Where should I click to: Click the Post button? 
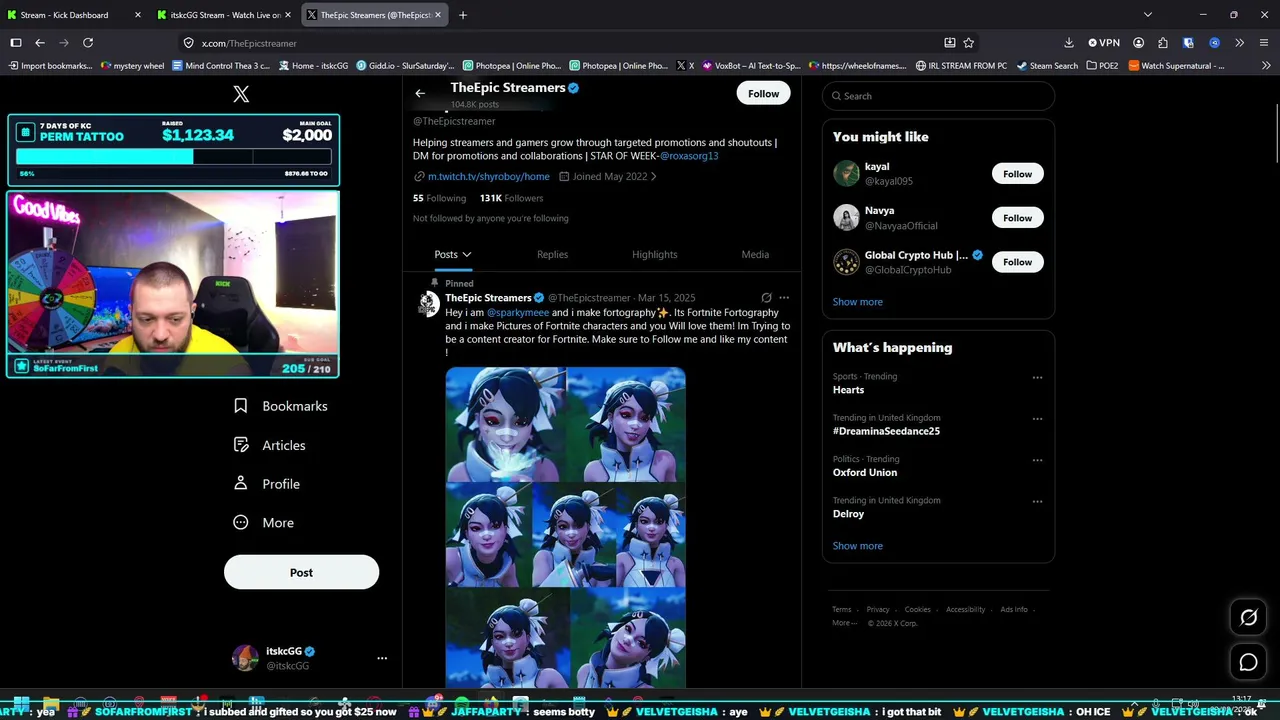click(301, 573)
